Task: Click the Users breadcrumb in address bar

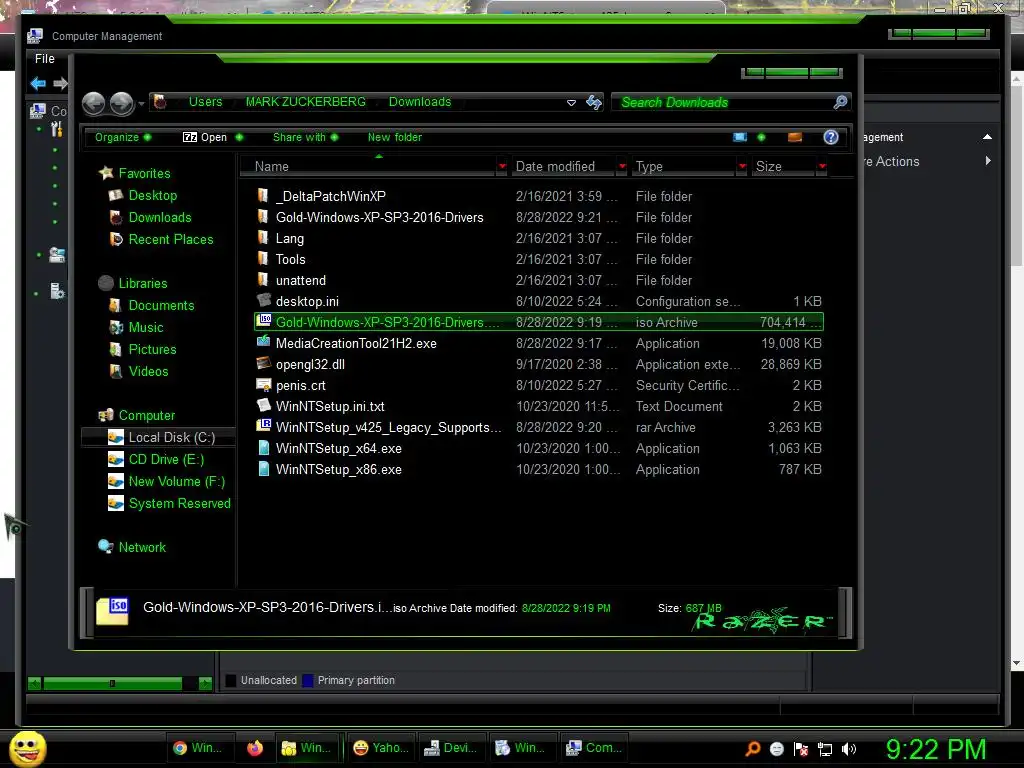Action: (x=205, y=102)
